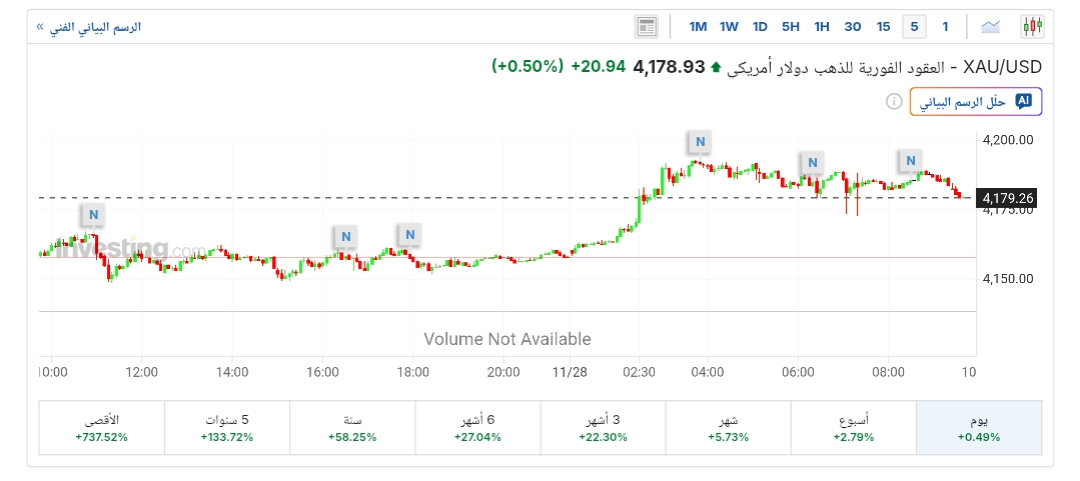Open the news marker near 06:20
1080x481 pixels.
[812, 162]
